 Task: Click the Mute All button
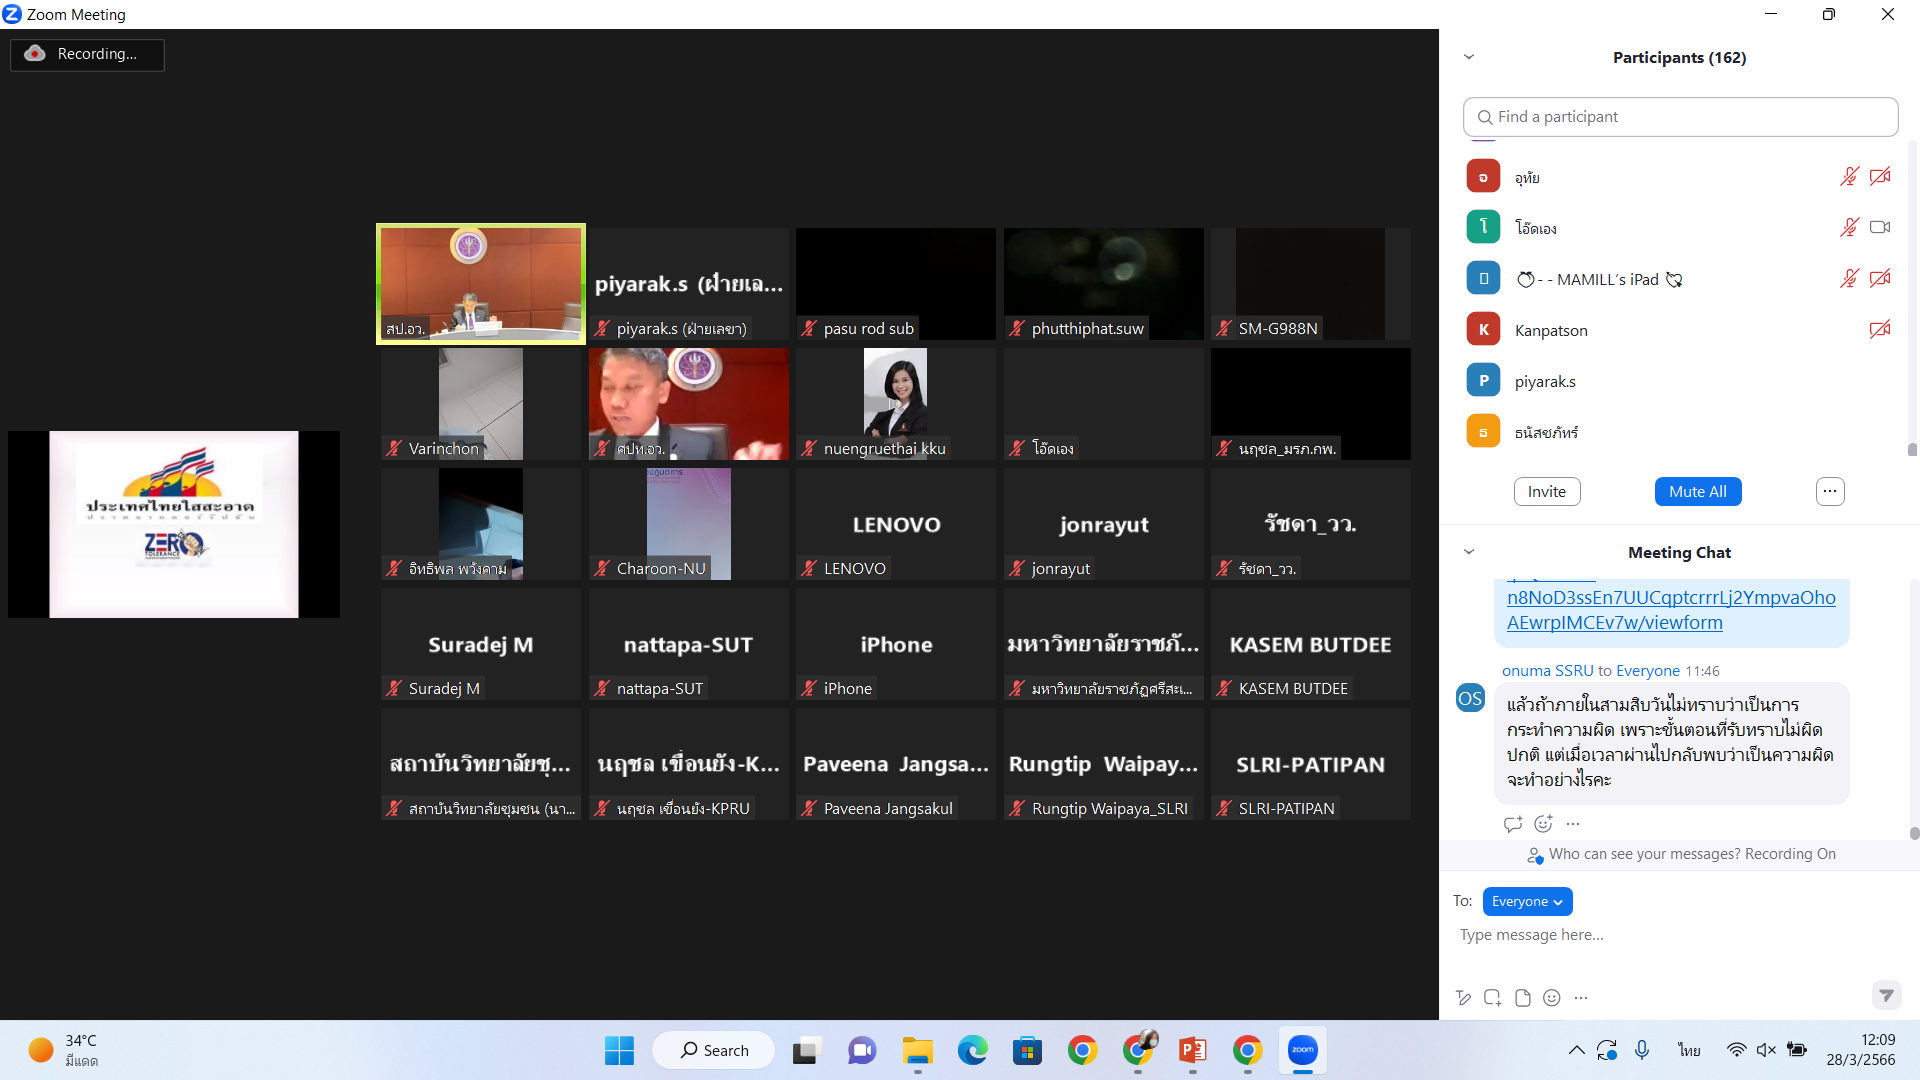pos(1697,492)
